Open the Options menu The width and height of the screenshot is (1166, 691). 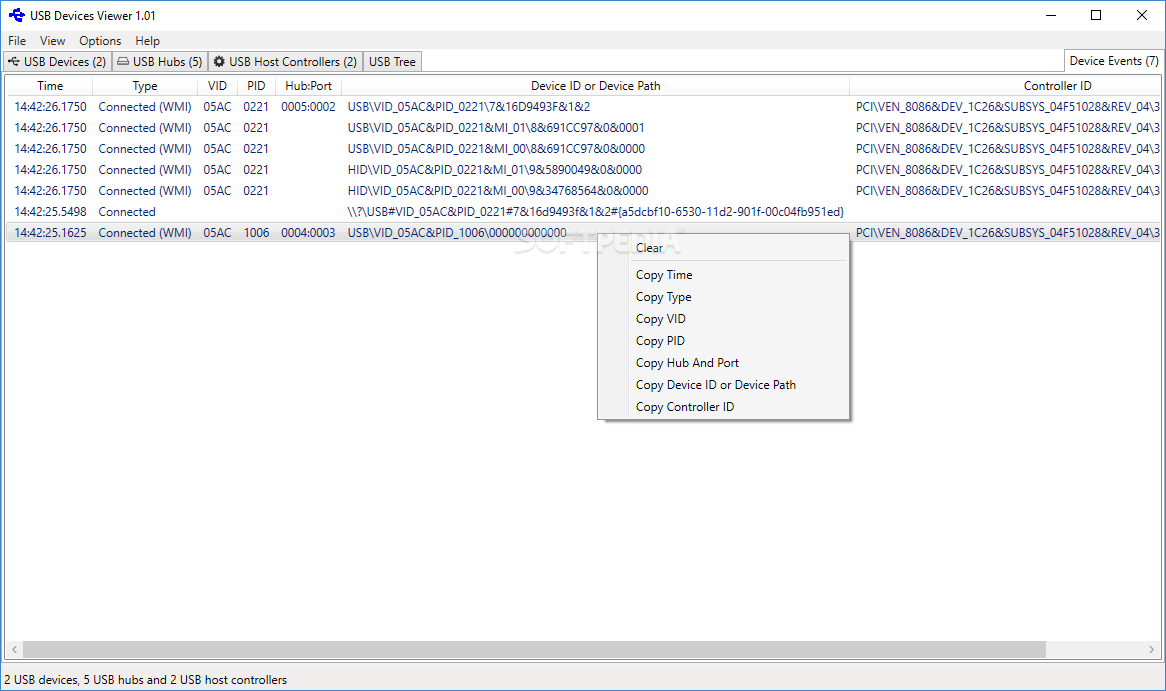[x=99, y=40]
